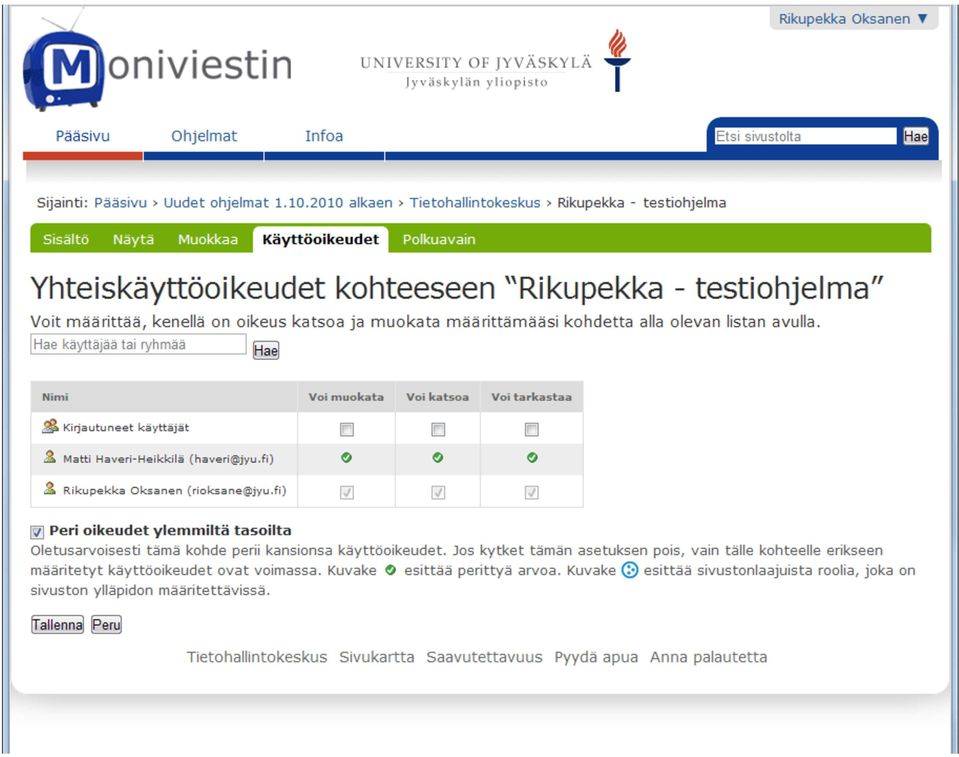Click the user icon beside Matti Haveri-Heikkilä
The width and height of the screenshot is (959, 757).
50,457
